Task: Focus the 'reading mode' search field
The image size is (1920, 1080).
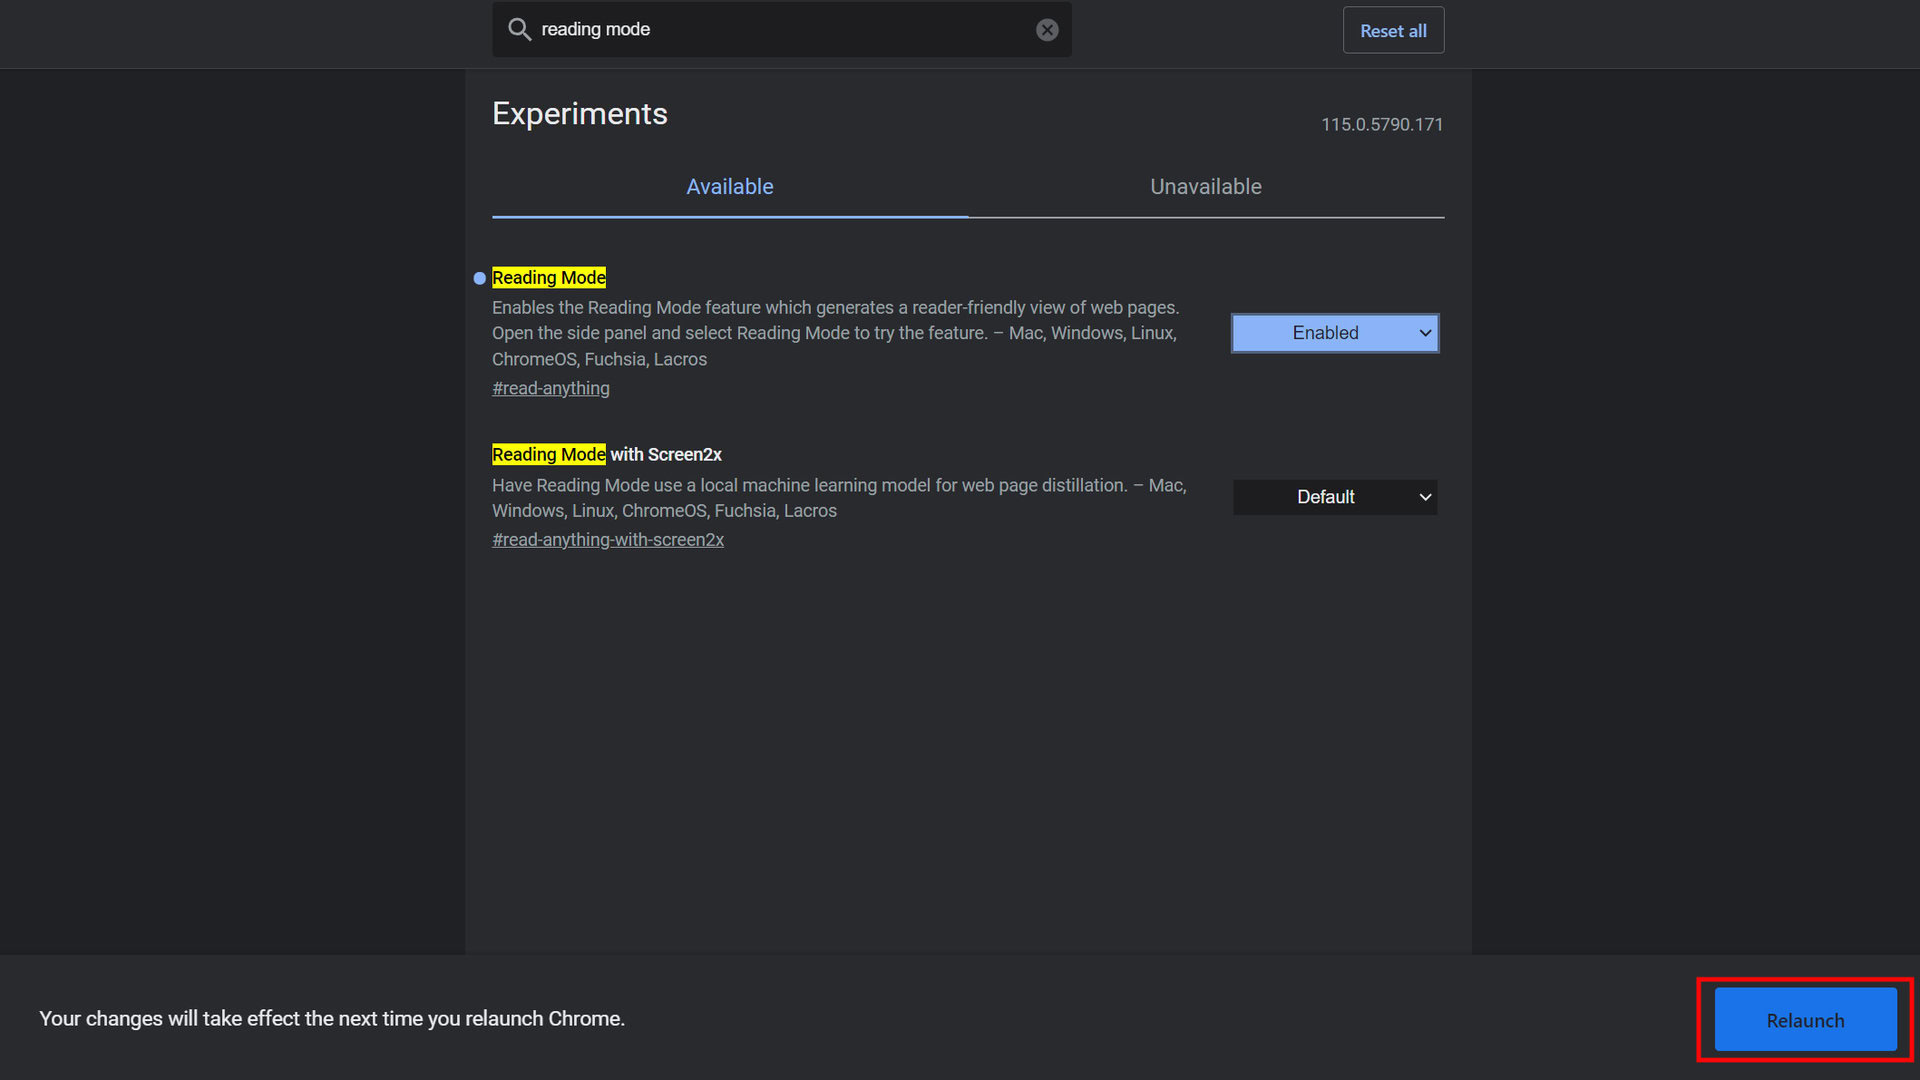Action: pyautogui.click(x=780, y=30)
